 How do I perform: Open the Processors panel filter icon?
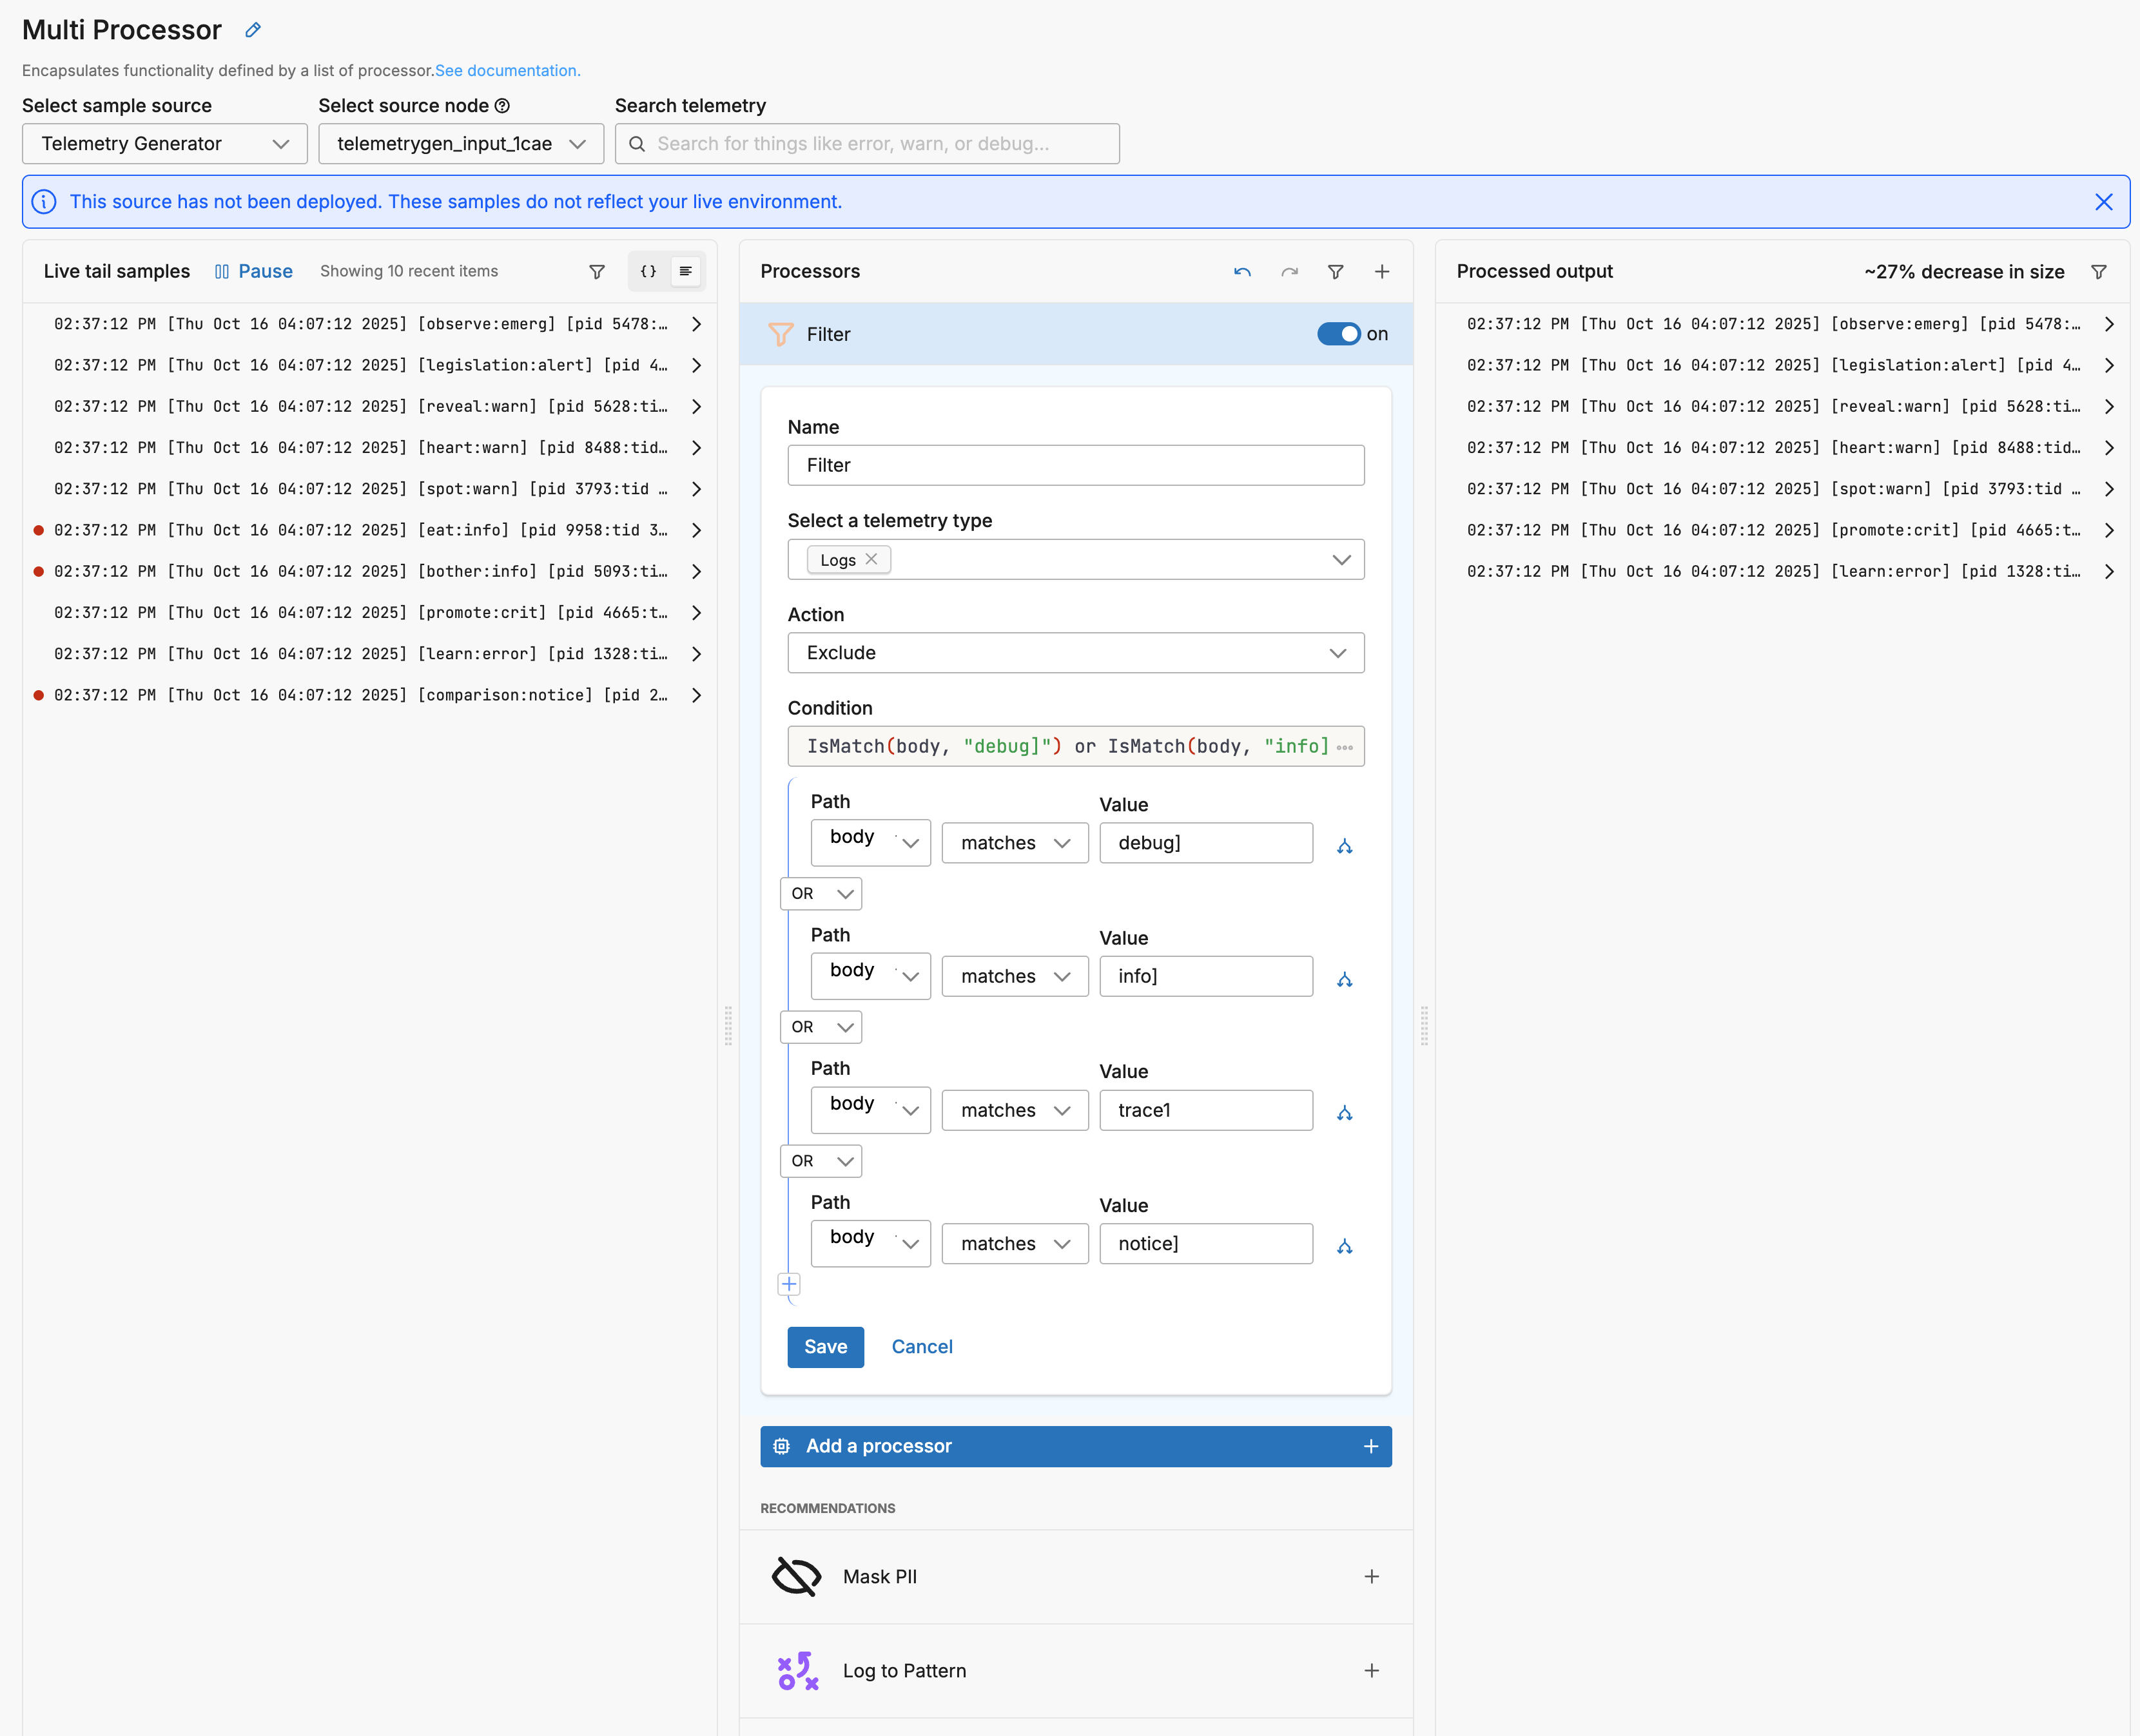1335,272
